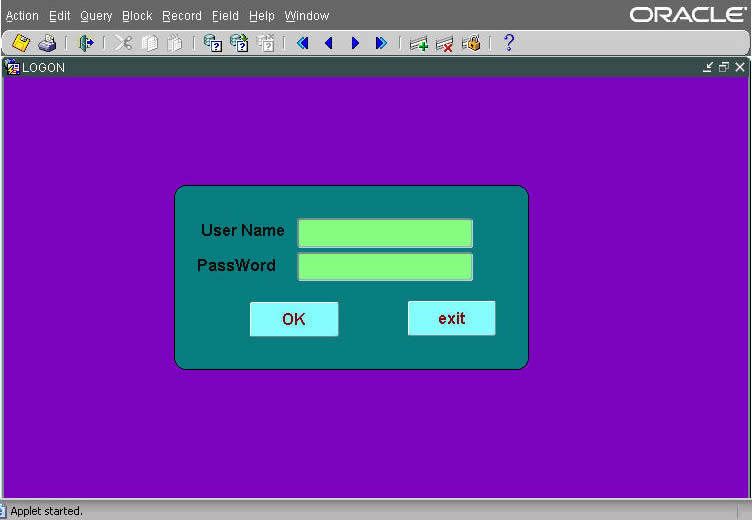Click the Insert Record icon
Screen dimensions: 752x520
click(419, 43)
